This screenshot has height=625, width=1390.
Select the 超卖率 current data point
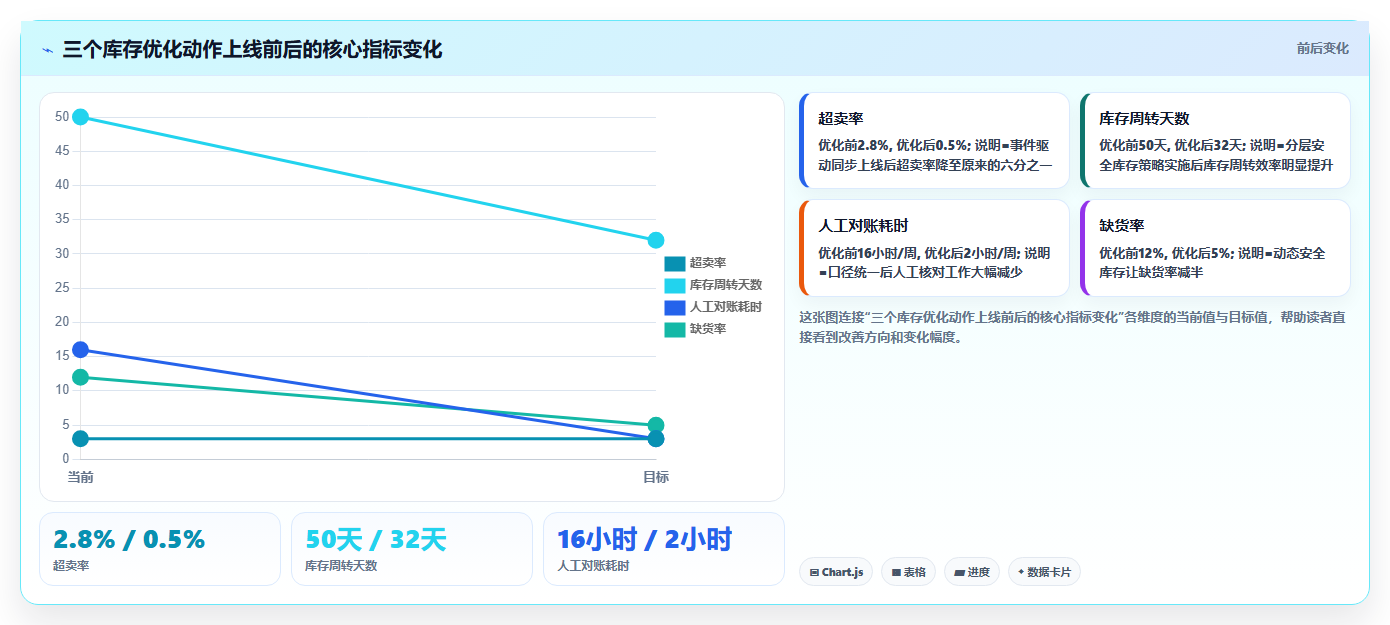point(81,439)
